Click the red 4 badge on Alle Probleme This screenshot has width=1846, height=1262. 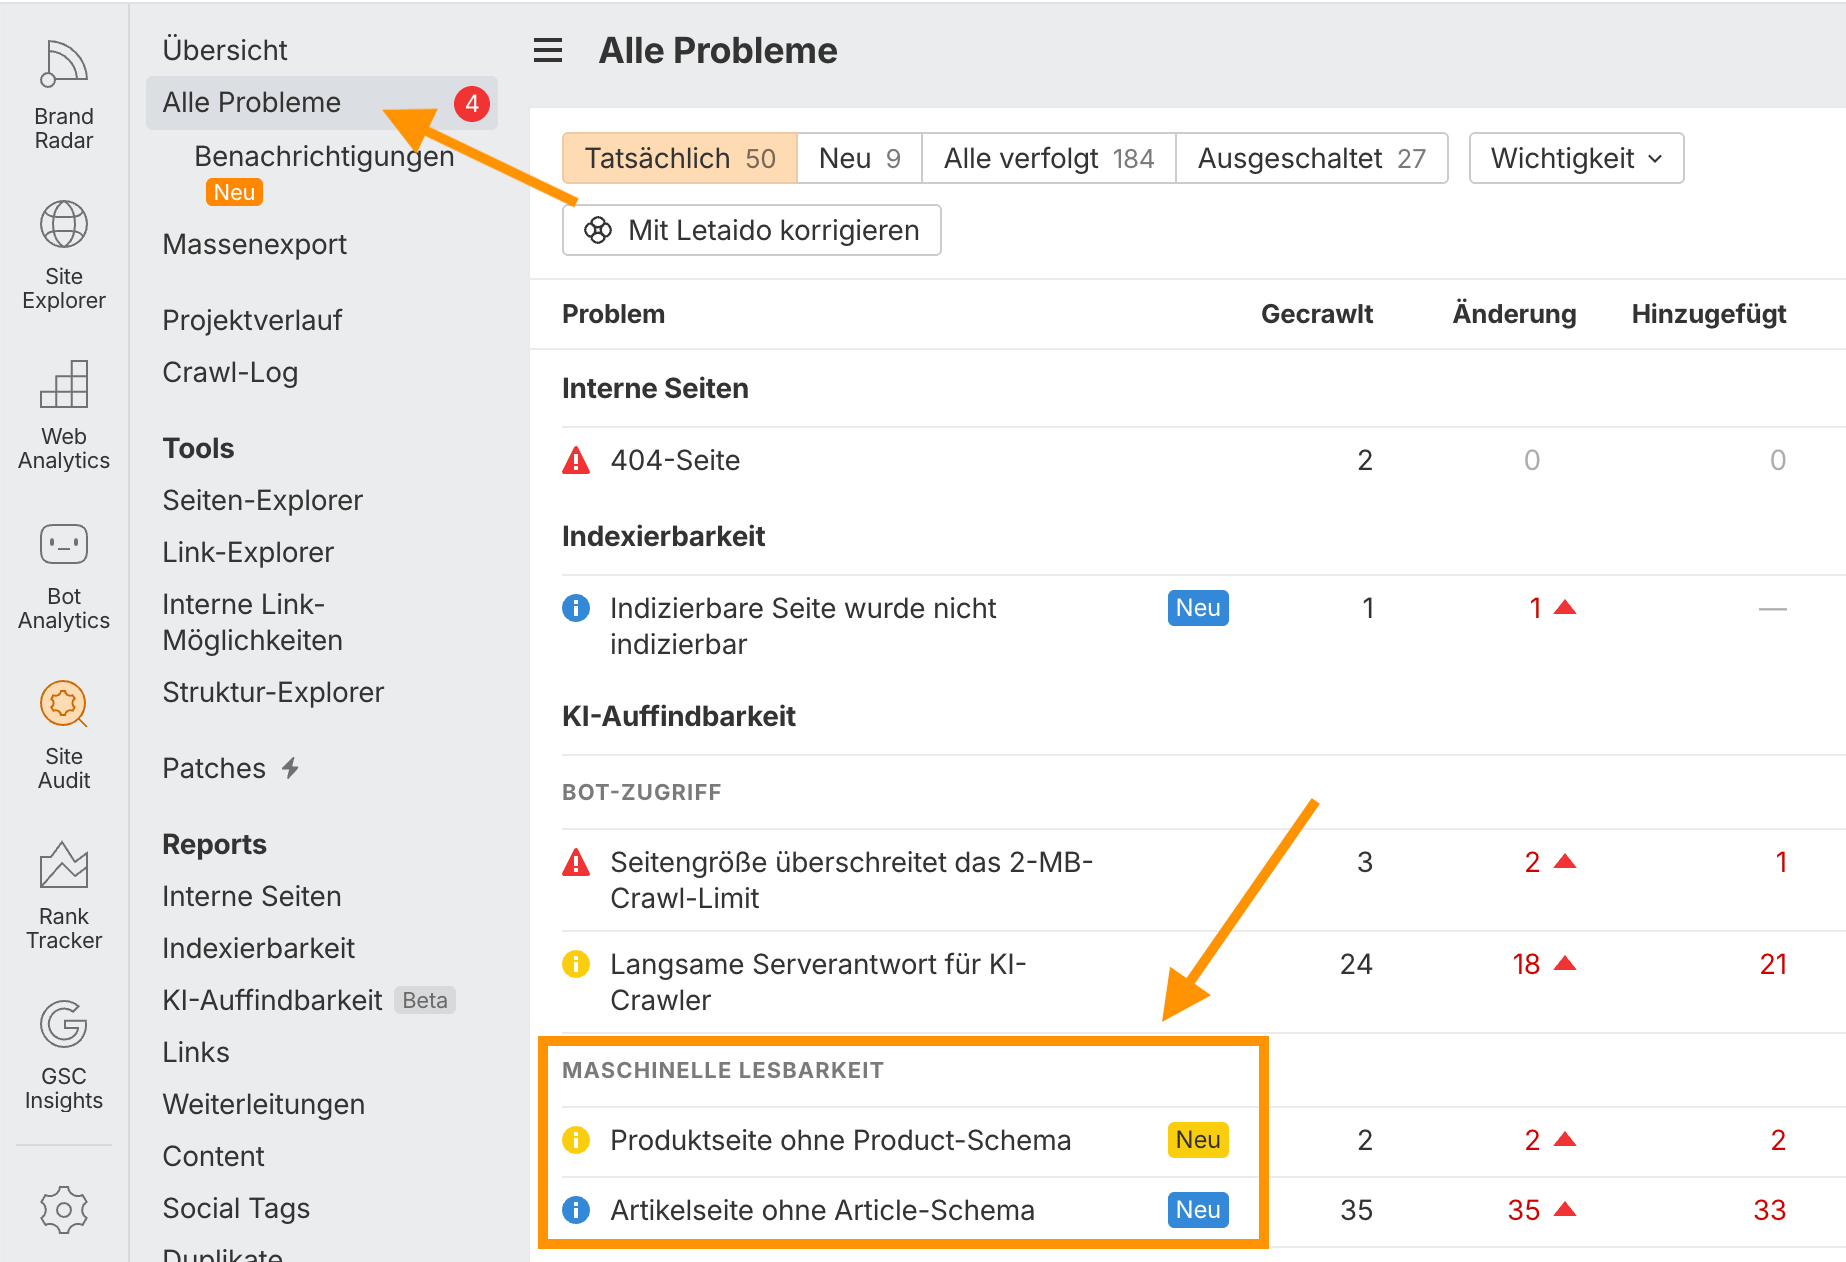[x=472, y=103]
